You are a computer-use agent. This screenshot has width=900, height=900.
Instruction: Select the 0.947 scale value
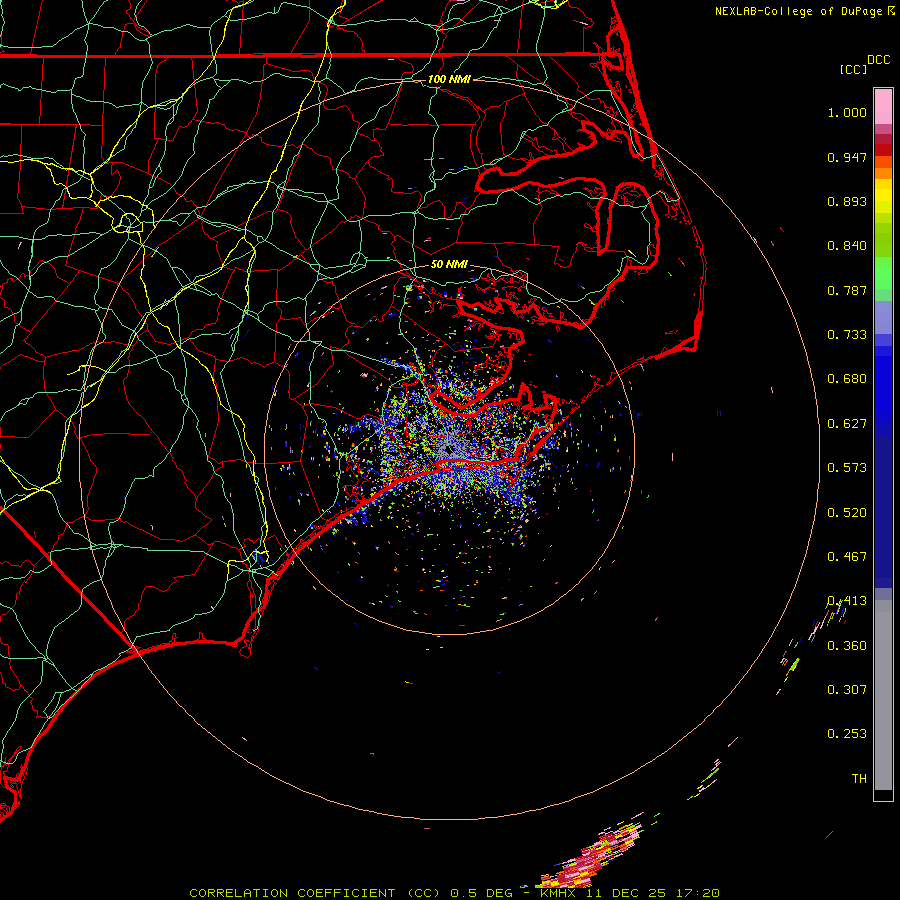847,157
